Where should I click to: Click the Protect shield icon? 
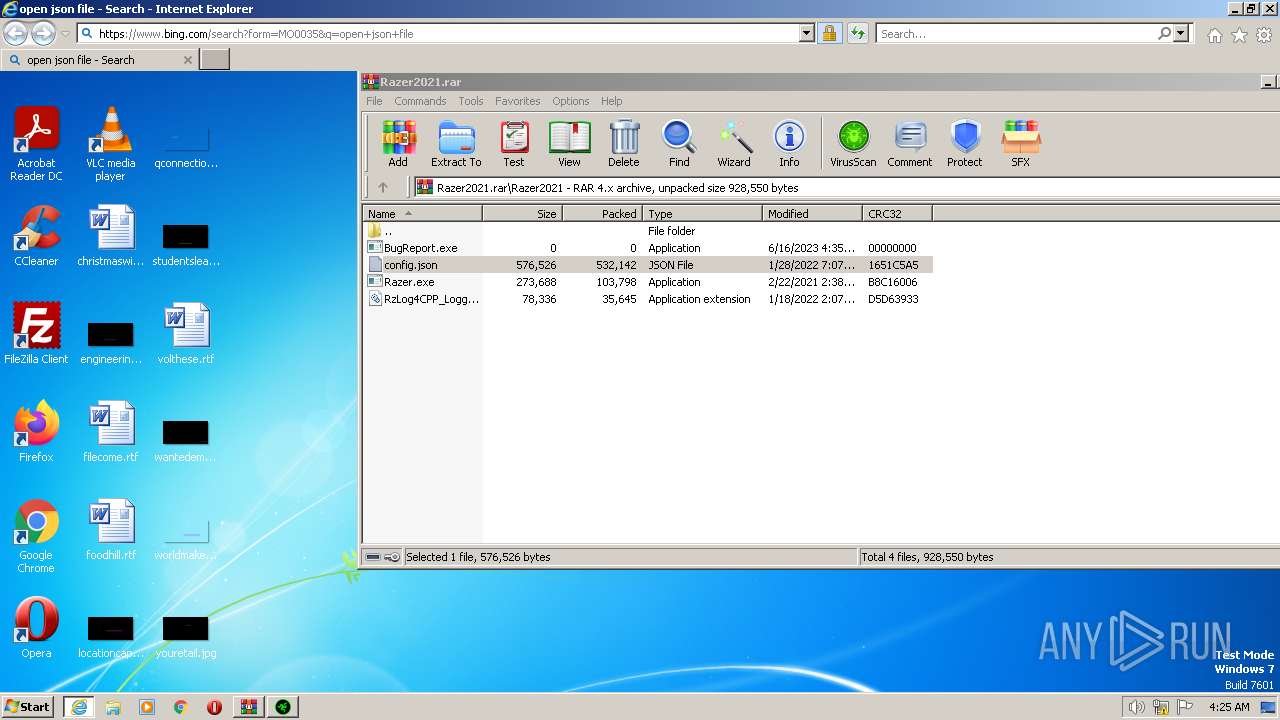pos(965,143)
